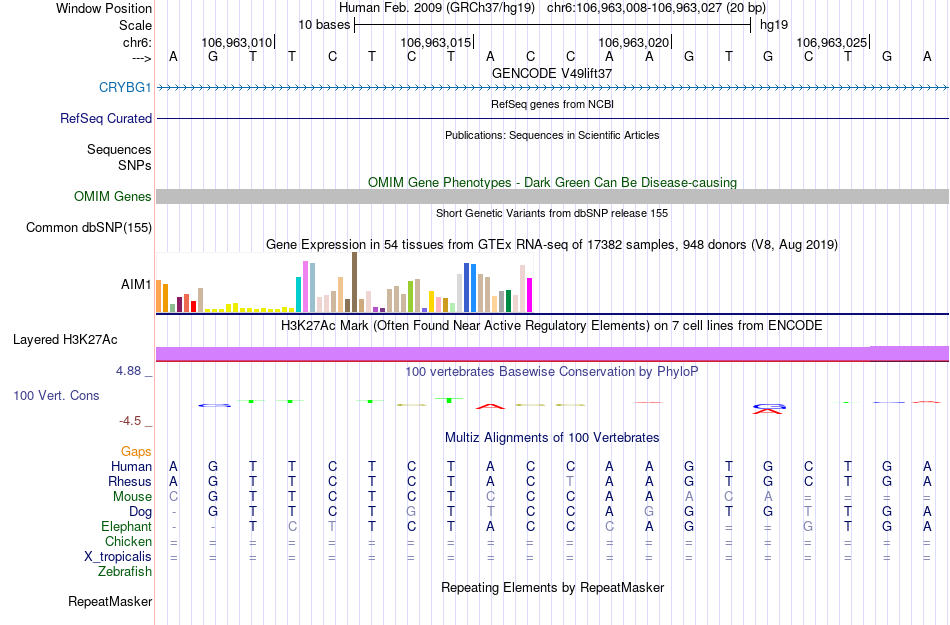Image resolution: width=950 pixels, height=625 pixels.
Task: Click the RefSeq Curated intron line
Action: [x=553, y=118]
